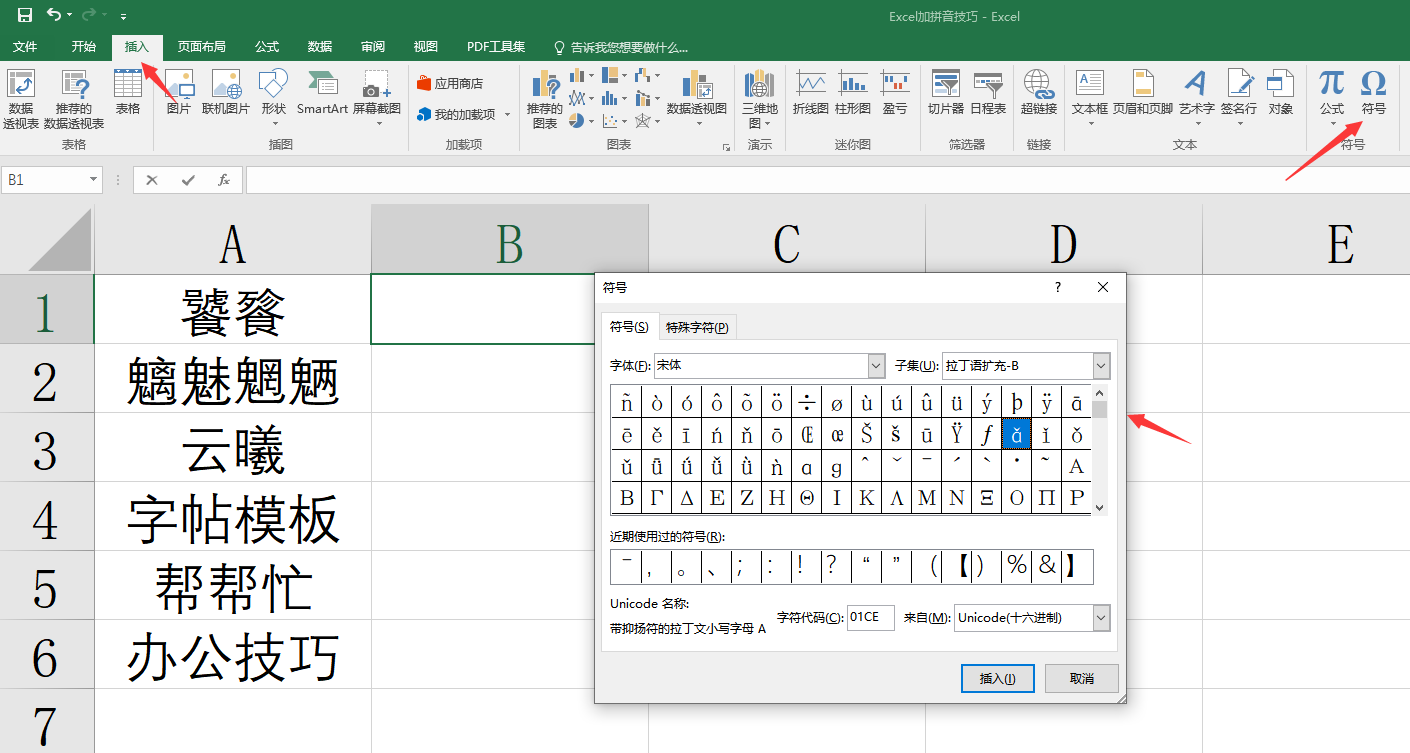This screenshot has width=1410, height=753.
Task: Expand the 字体 font dropdown
Action: (x=876, y=366)
